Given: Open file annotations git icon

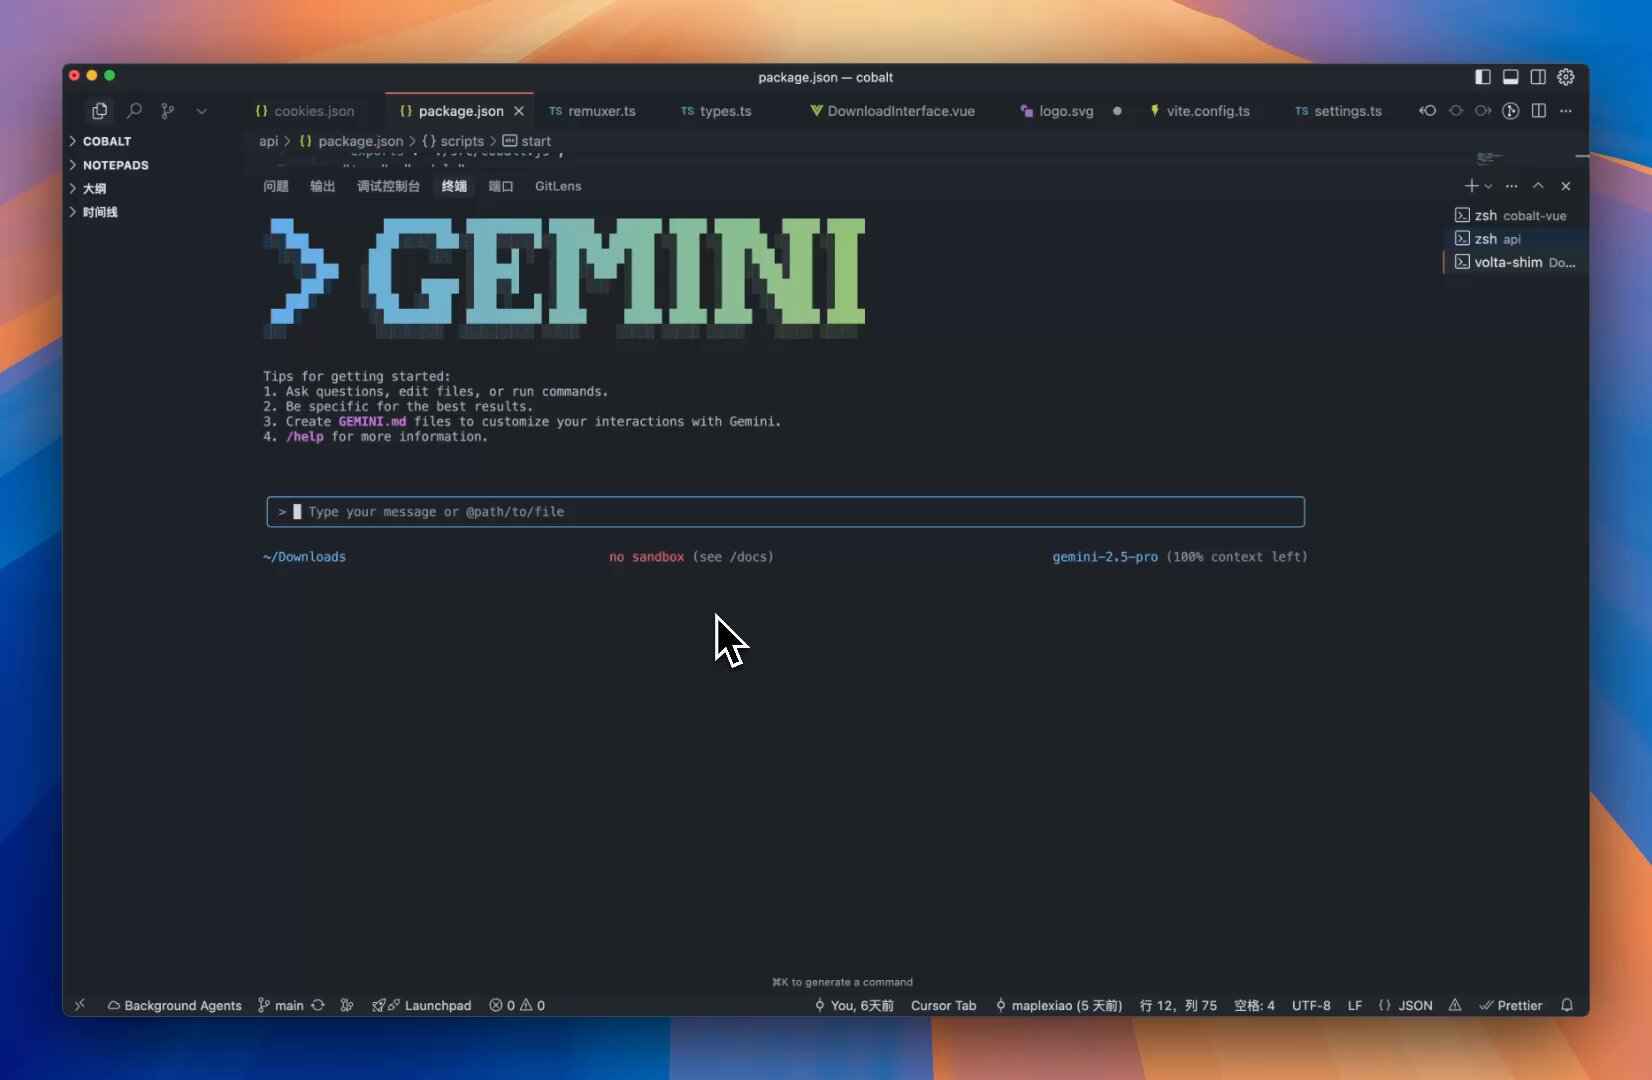Looking at the screenshot, I should [1511, 111].
